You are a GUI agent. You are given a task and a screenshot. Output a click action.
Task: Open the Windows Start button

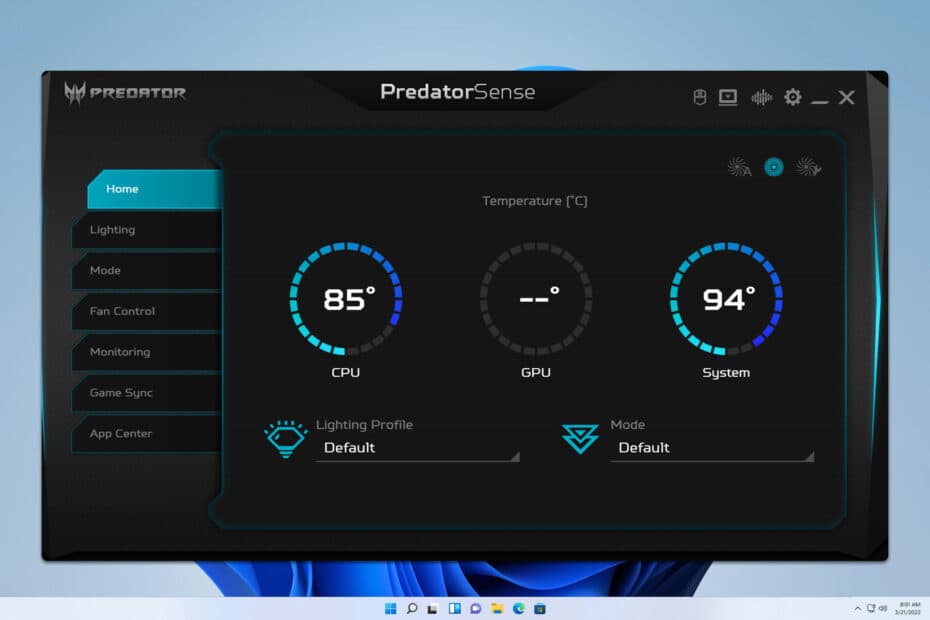(390, 607)
